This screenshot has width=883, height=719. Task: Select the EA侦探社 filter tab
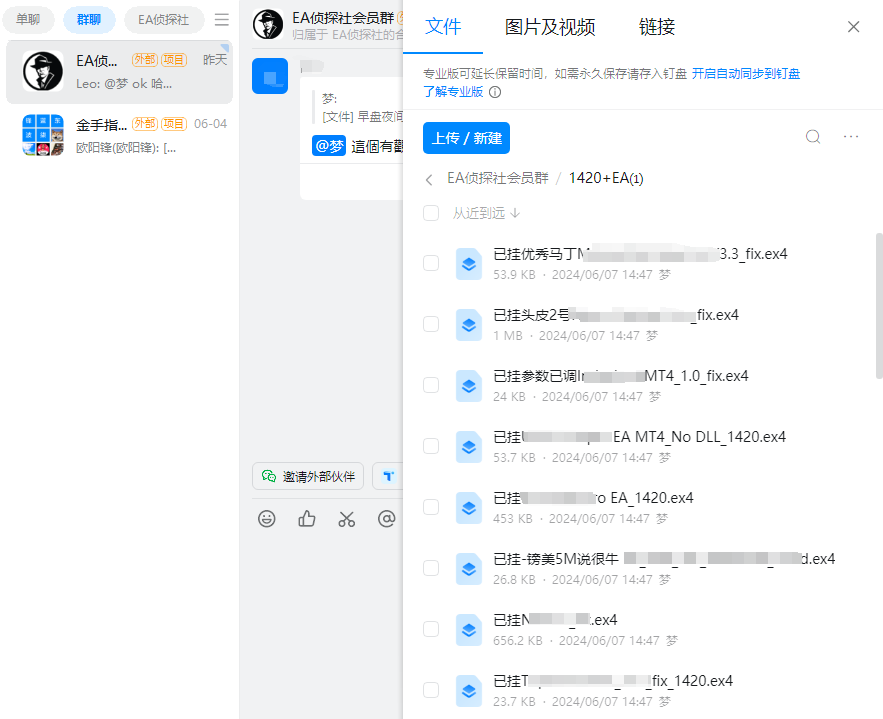click(163, 20)
